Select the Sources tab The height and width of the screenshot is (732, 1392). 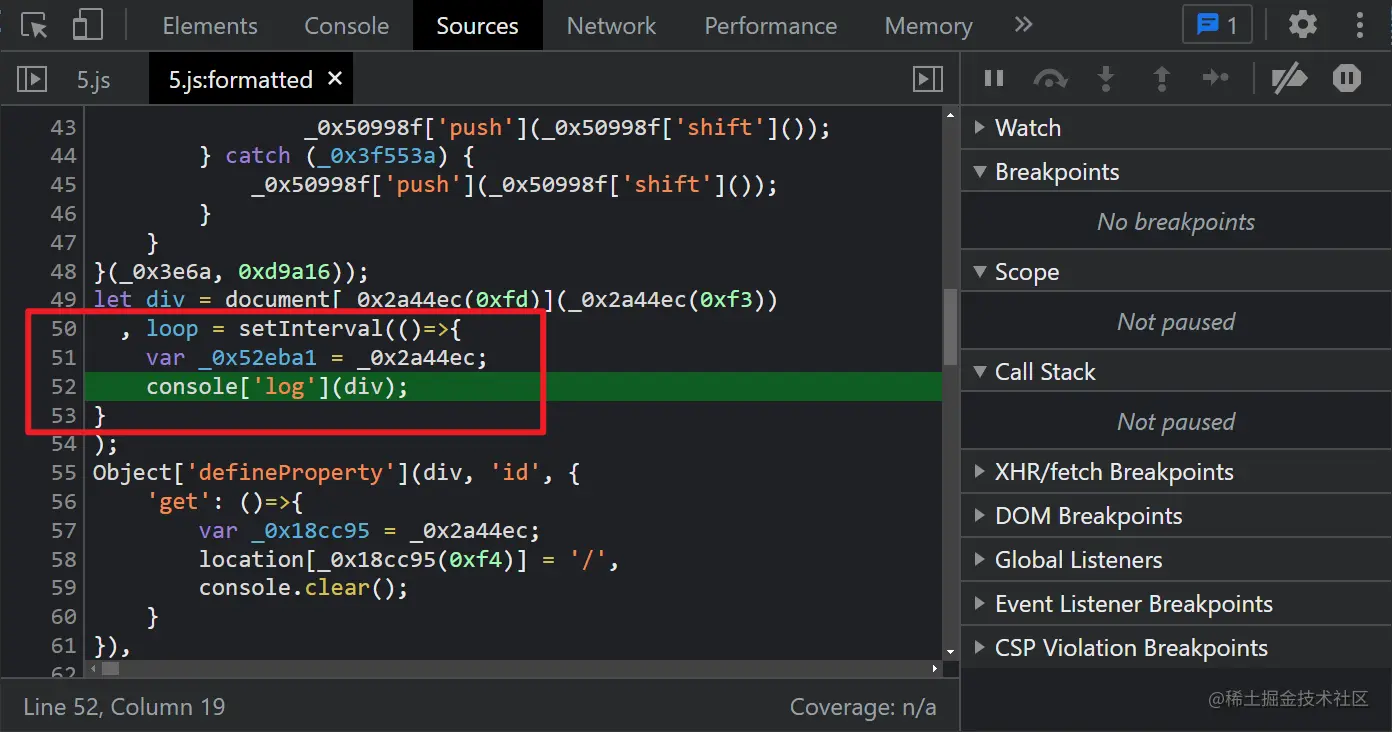tap(477, 26)
